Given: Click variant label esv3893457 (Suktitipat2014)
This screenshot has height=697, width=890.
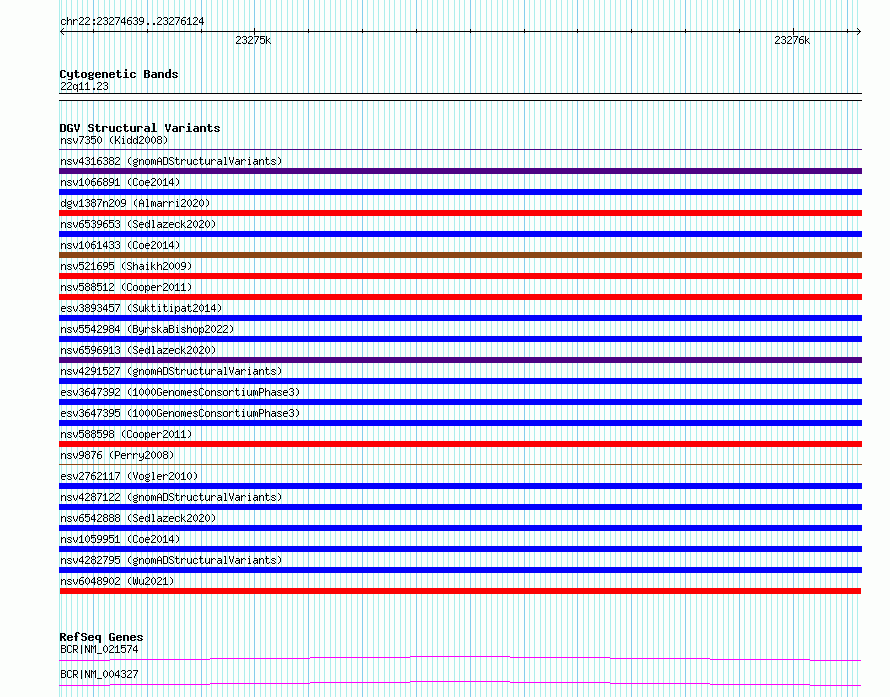Looking at the screenshot, I should point(141,308).
